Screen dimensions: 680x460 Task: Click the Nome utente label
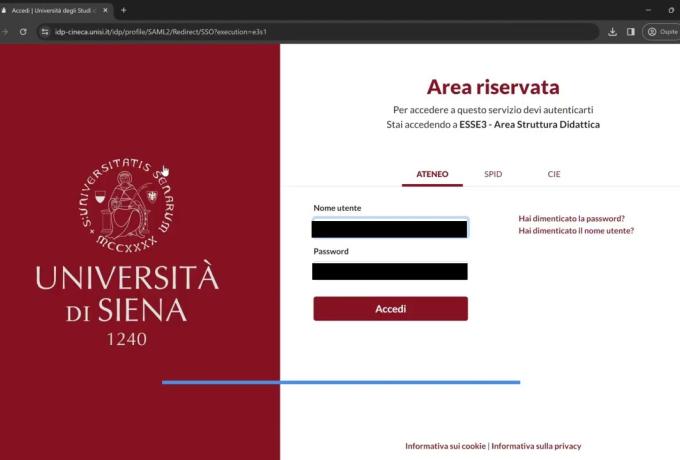(337, 208)
